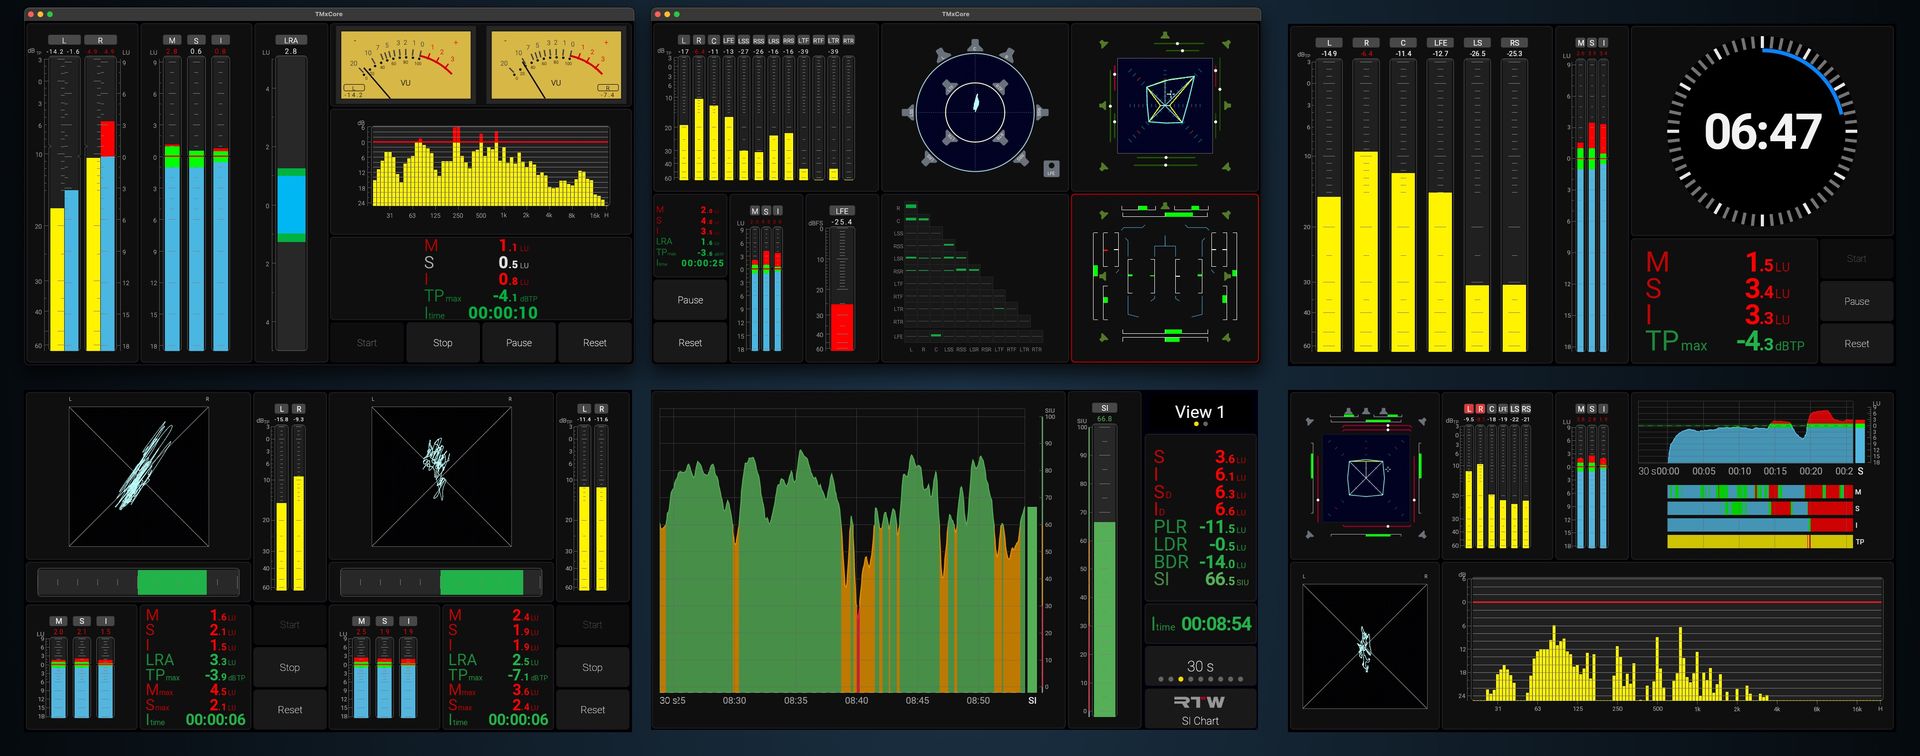Toggle SI header above the green SIU bar
Viewport: 1920px width, 756px height.
click(1104, 408)
